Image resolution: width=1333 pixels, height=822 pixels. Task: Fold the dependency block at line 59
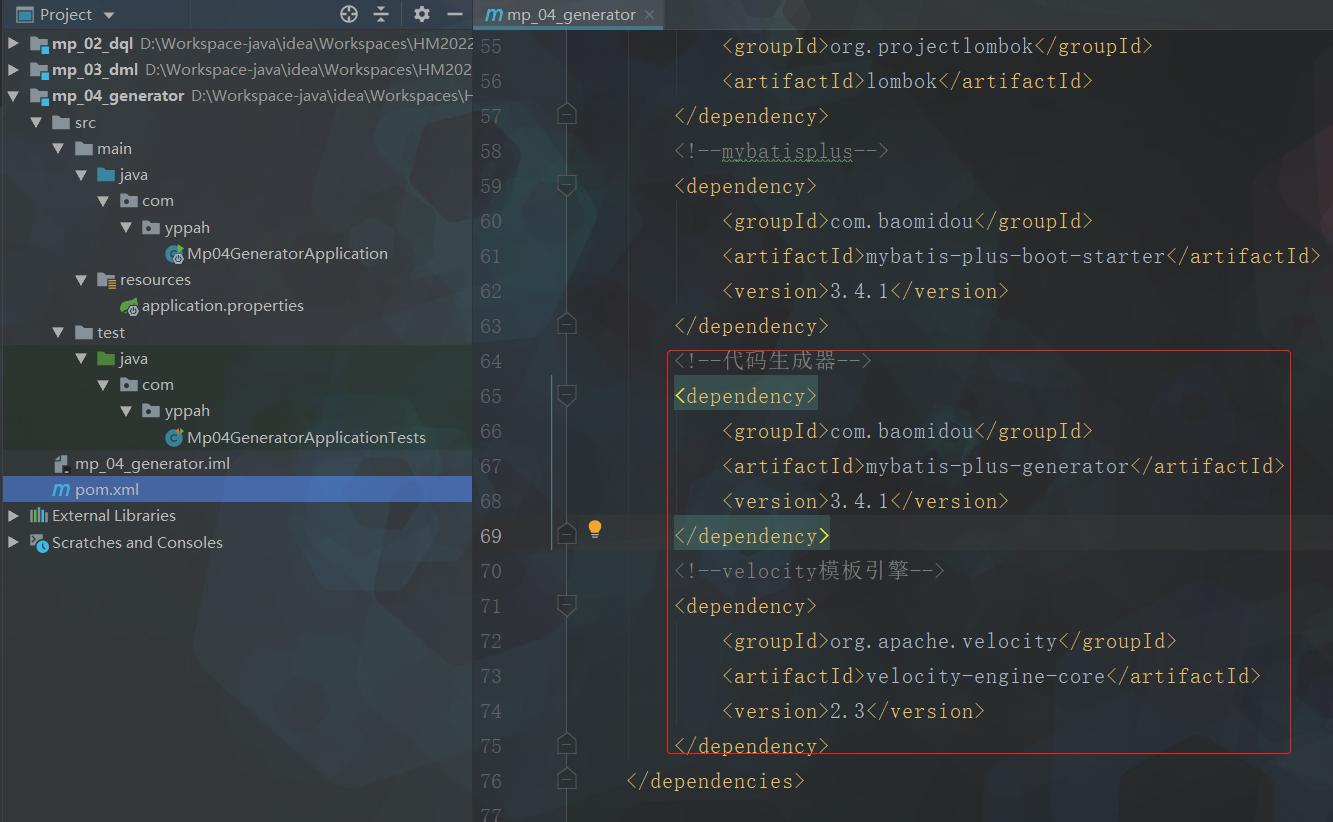click(567, 185)
